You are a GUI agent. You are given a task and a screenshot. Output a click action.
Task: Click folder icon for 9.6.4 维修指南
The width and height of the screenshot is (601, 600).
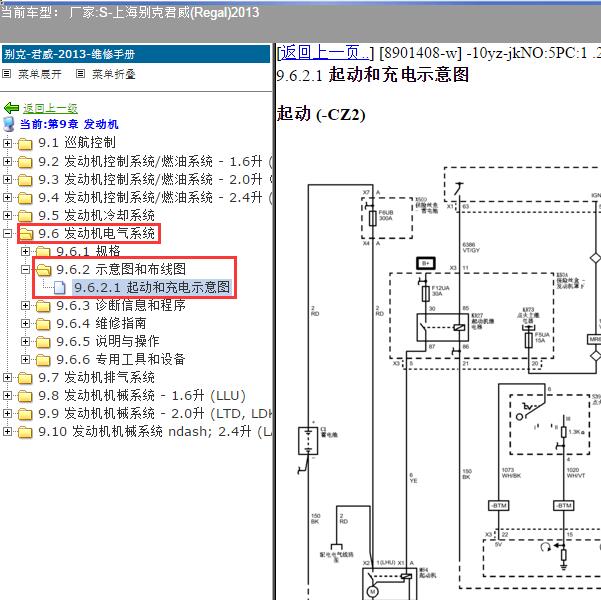(x=43, y=324)
